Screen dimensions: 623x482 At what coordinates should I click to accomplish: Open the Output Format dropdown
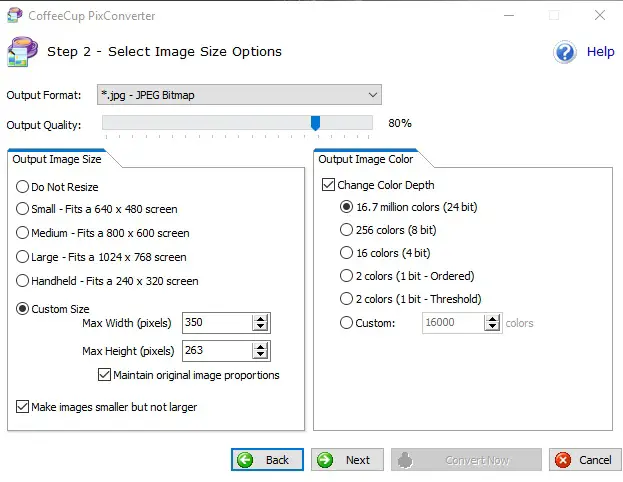(240, 95)
